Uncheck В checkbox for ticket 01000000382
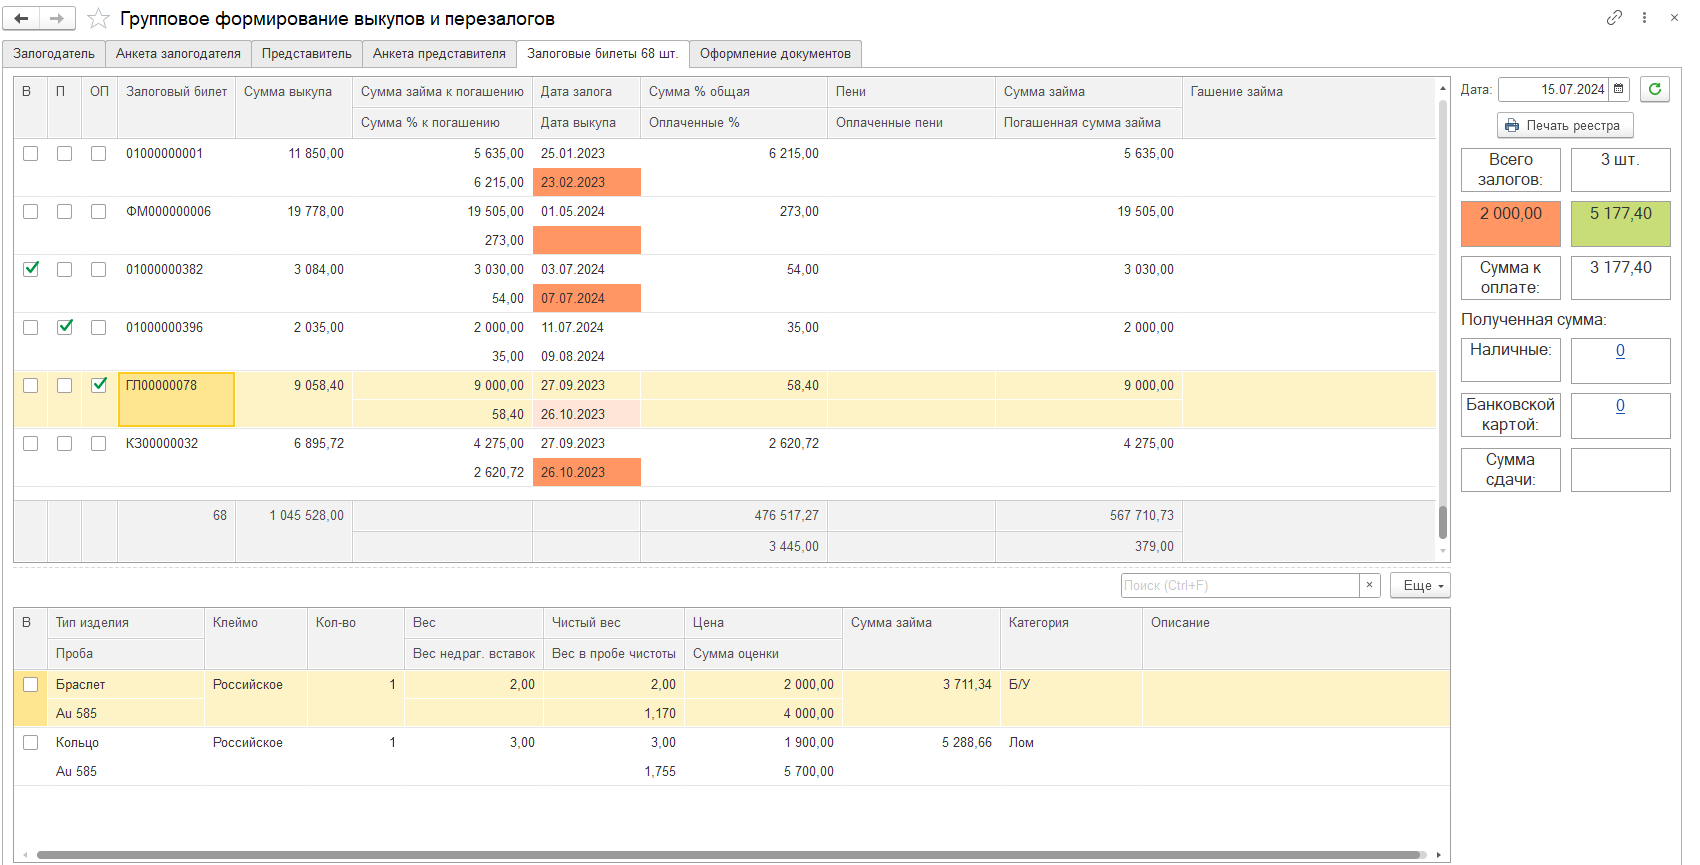Screen dimensions: 1700x865 tap(31, 269)
